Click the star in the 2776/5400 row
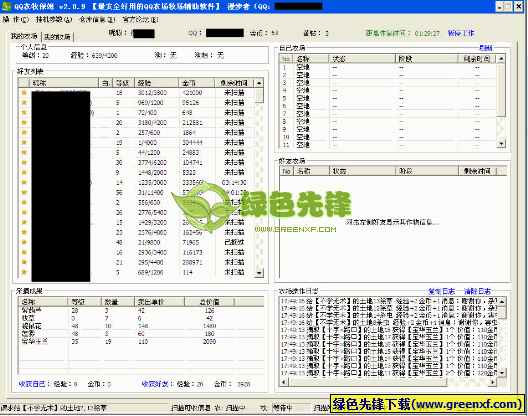The height and width of the screenshot is (416, 528). (x=24, y=212)
